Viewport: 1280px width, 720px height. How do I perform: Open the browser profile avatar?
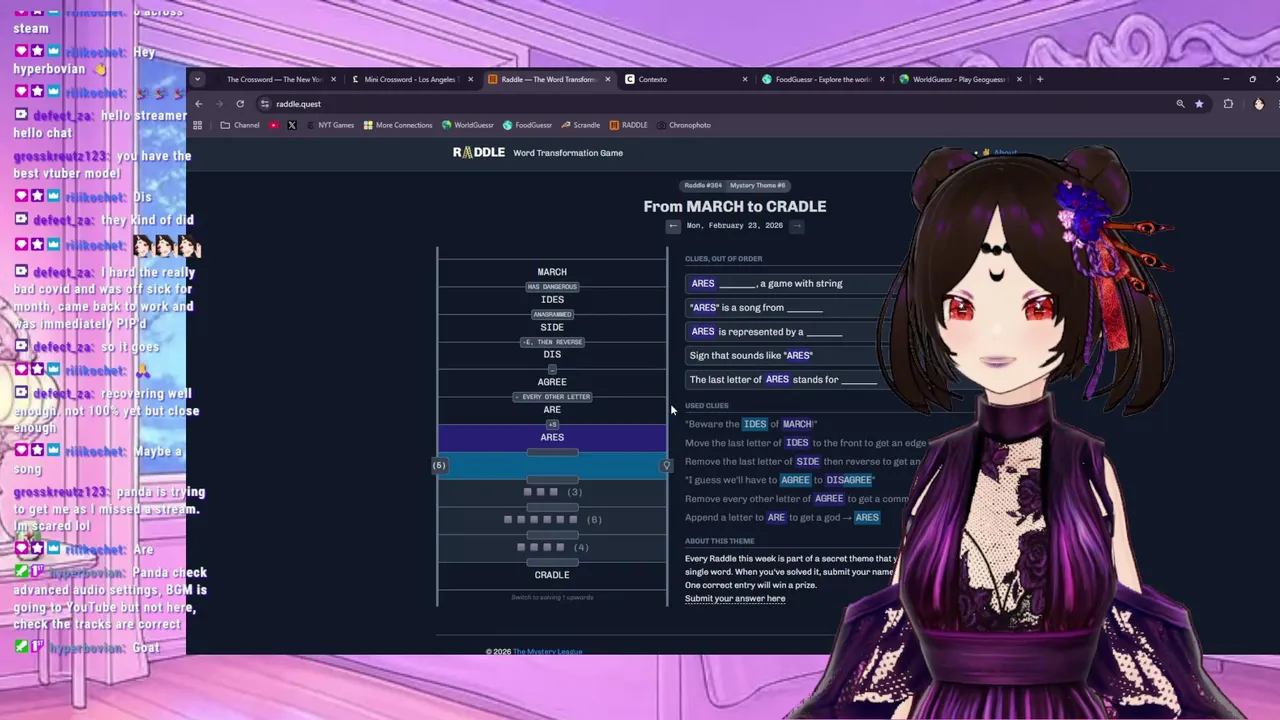coord(1259,104)
